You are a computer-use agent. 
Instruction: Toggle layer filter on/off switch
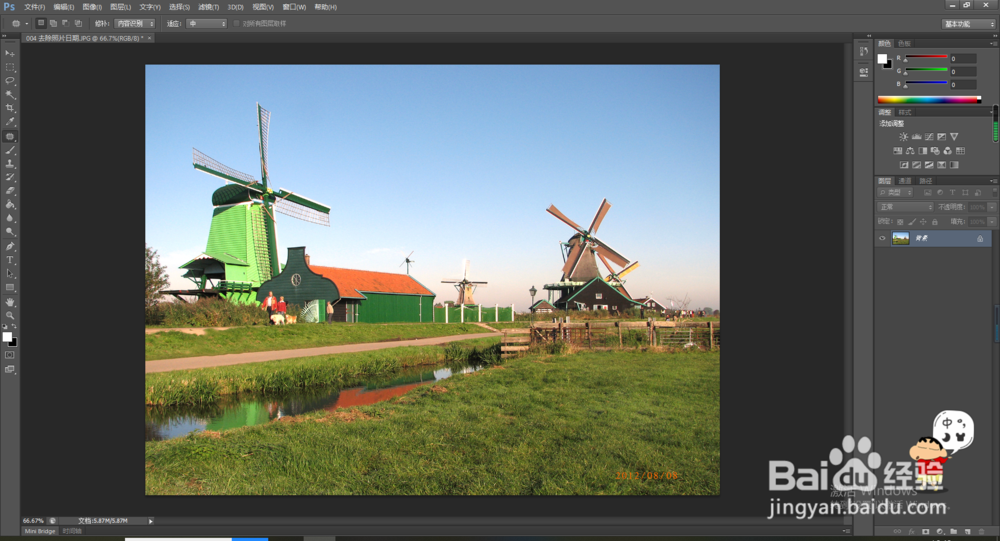[x=994, y=192]
